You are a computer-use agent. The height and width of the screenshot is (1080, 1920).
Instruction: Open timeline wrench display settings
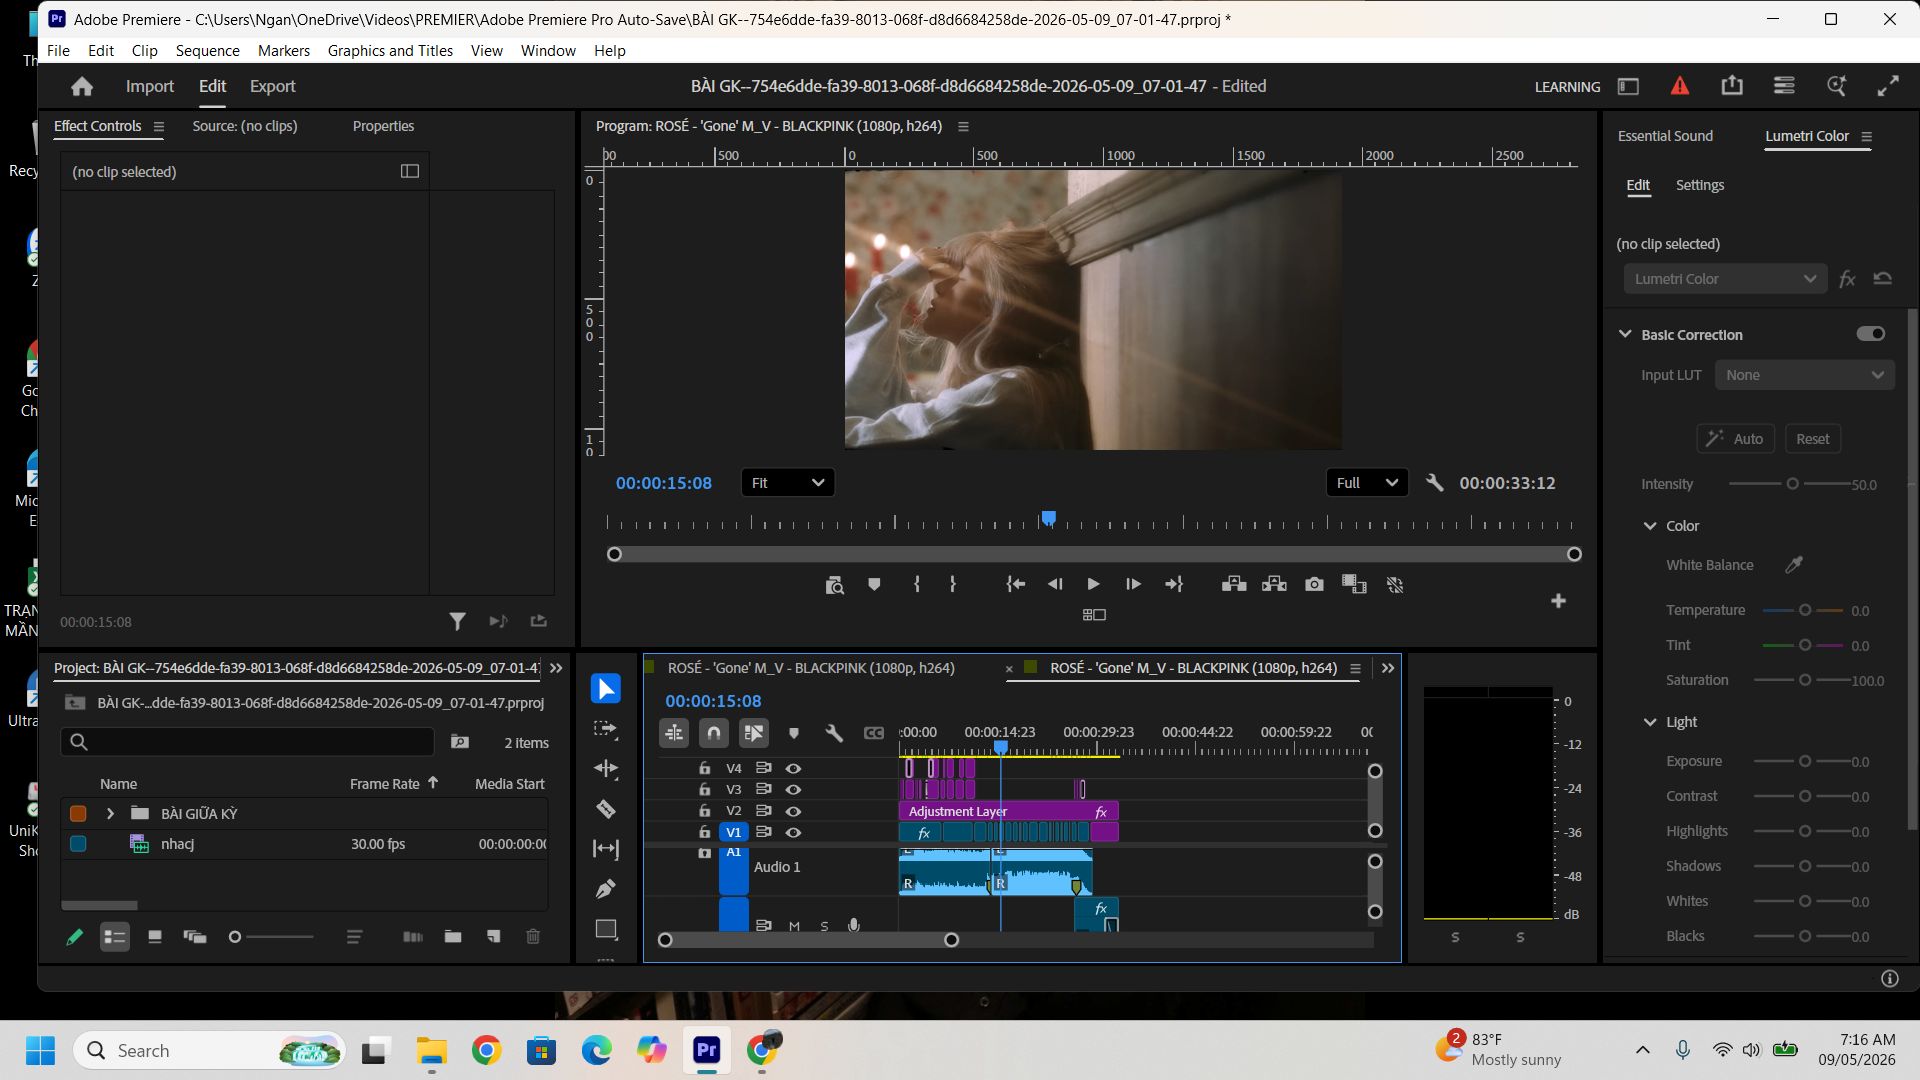pyautogui.click(x=834, y=733)
